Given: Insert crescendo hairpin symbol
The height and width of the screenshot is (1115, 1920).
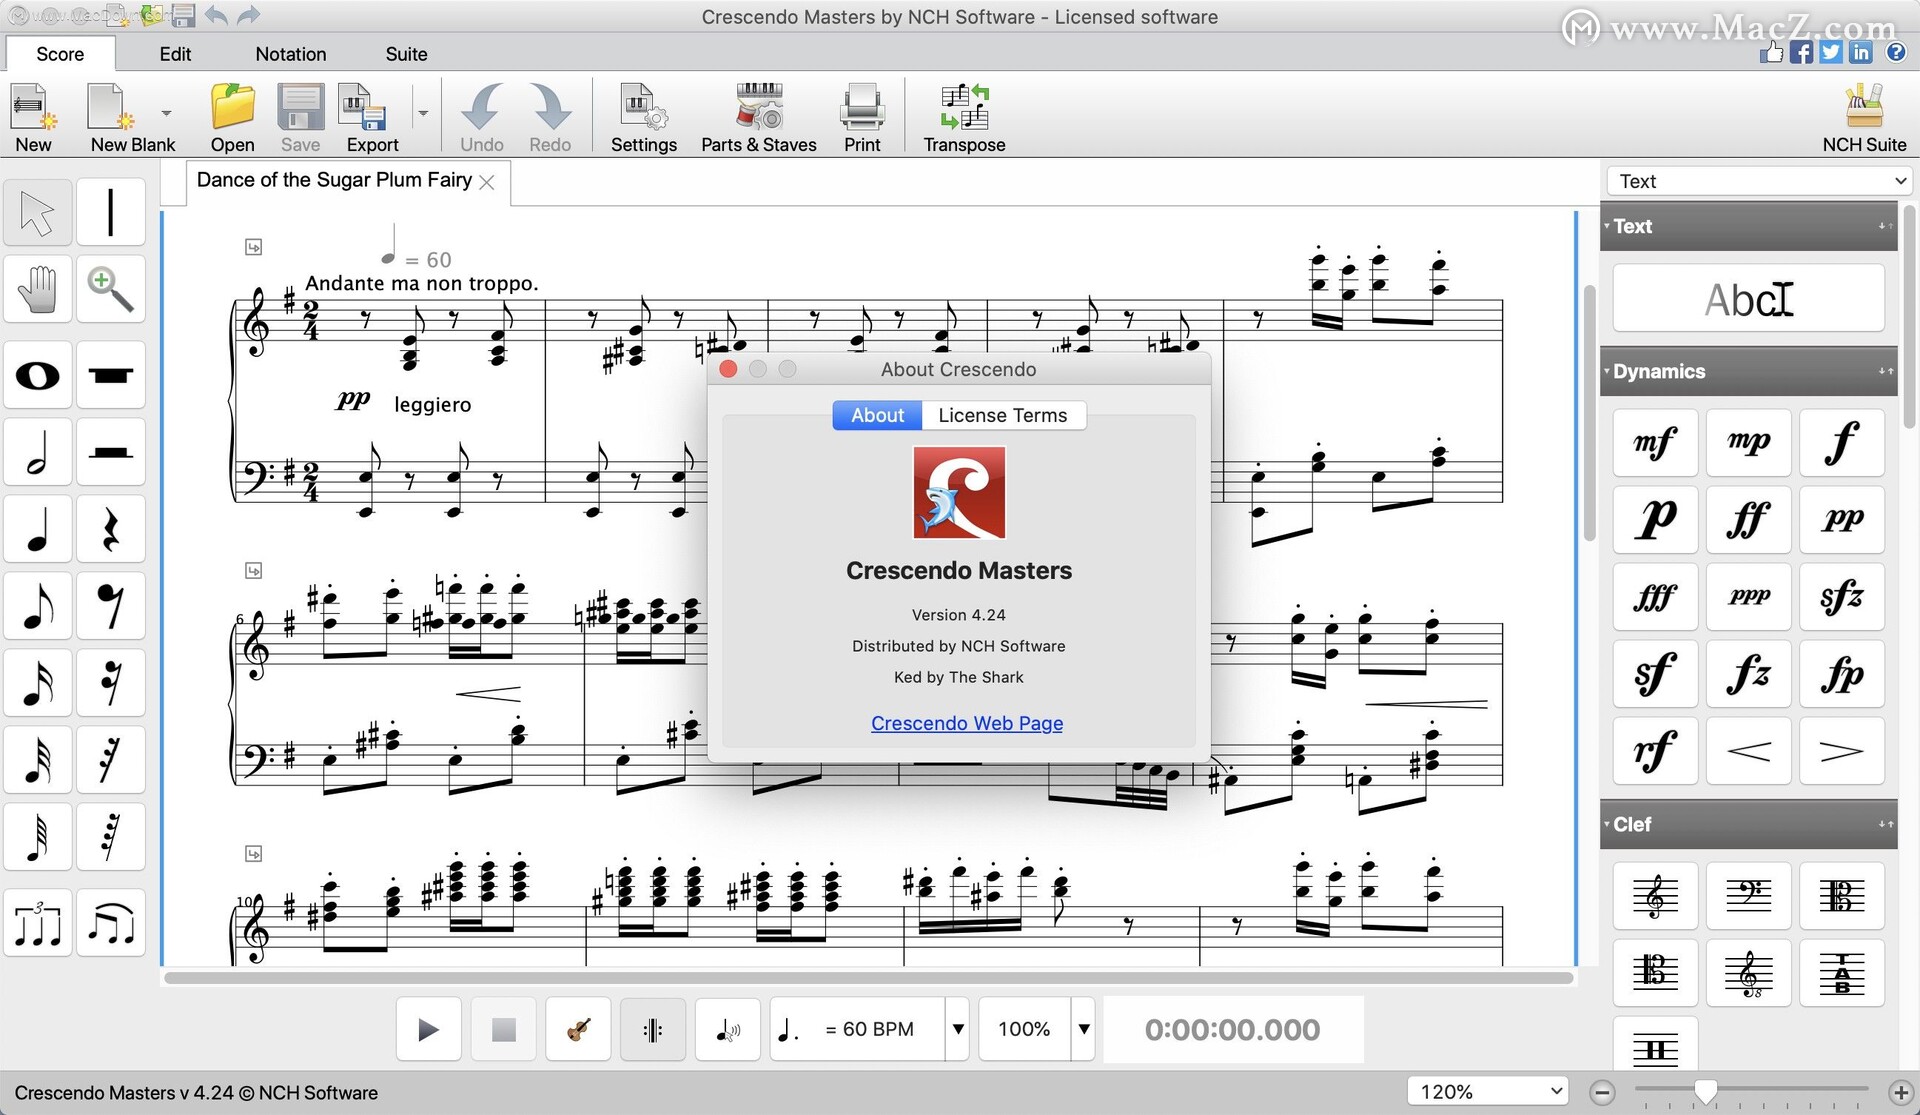Looking at the screenshot, I should [x=1748, y=751].
